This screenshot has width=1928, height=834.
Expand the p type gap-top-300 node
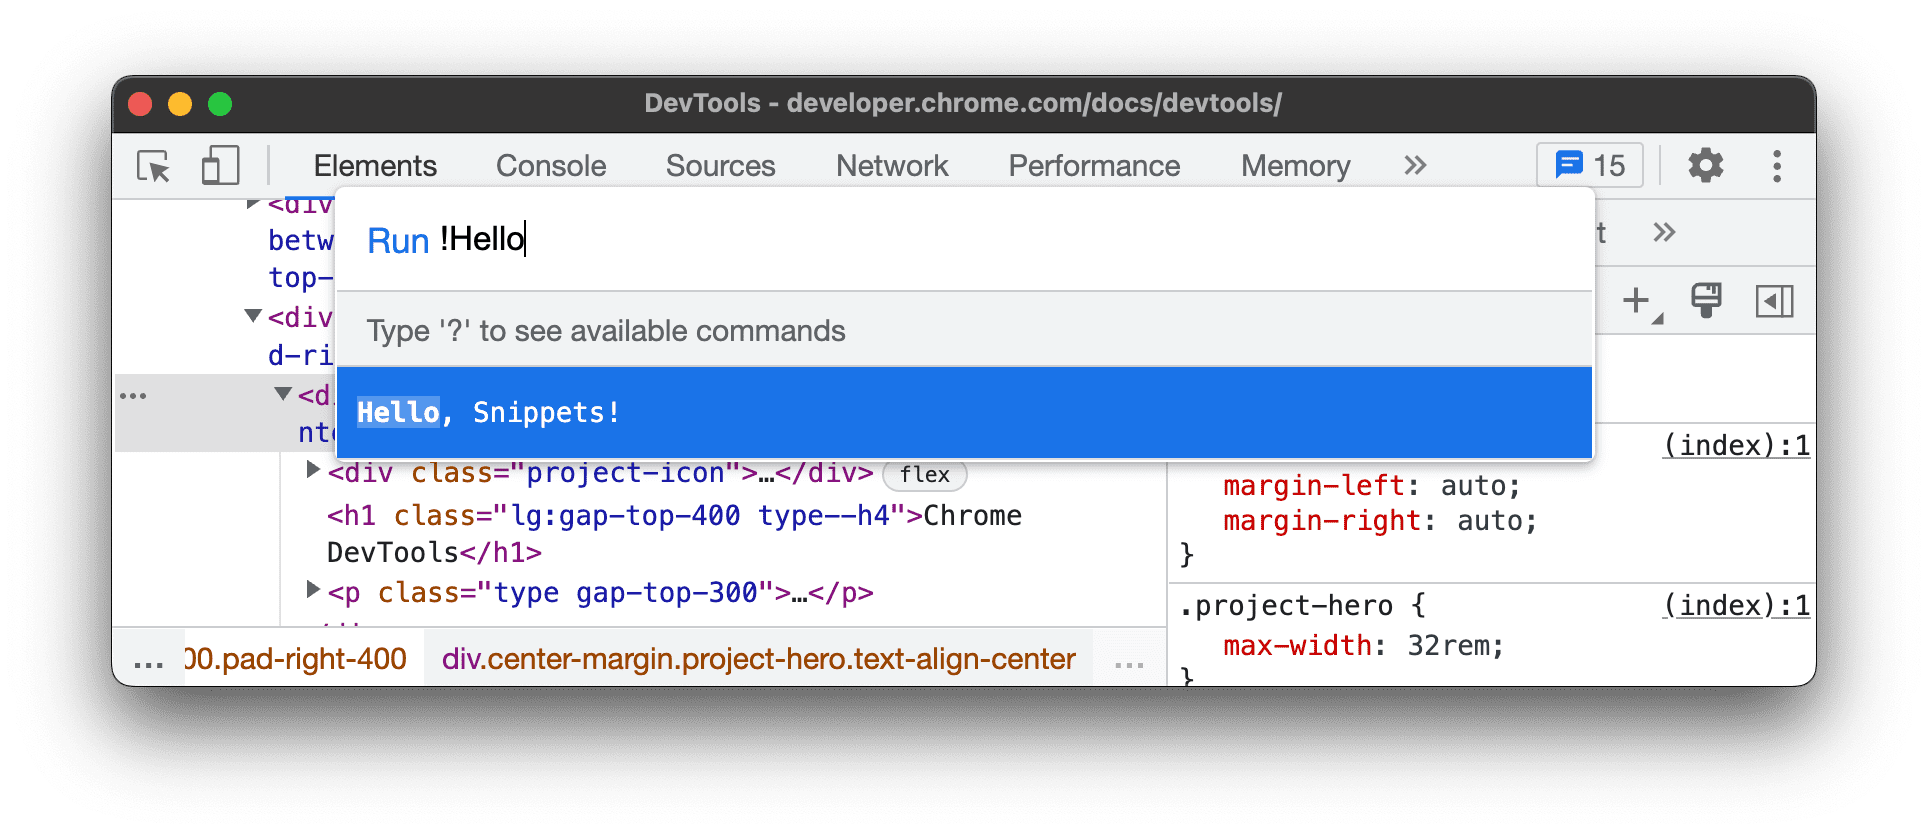(x=313, y=590)
